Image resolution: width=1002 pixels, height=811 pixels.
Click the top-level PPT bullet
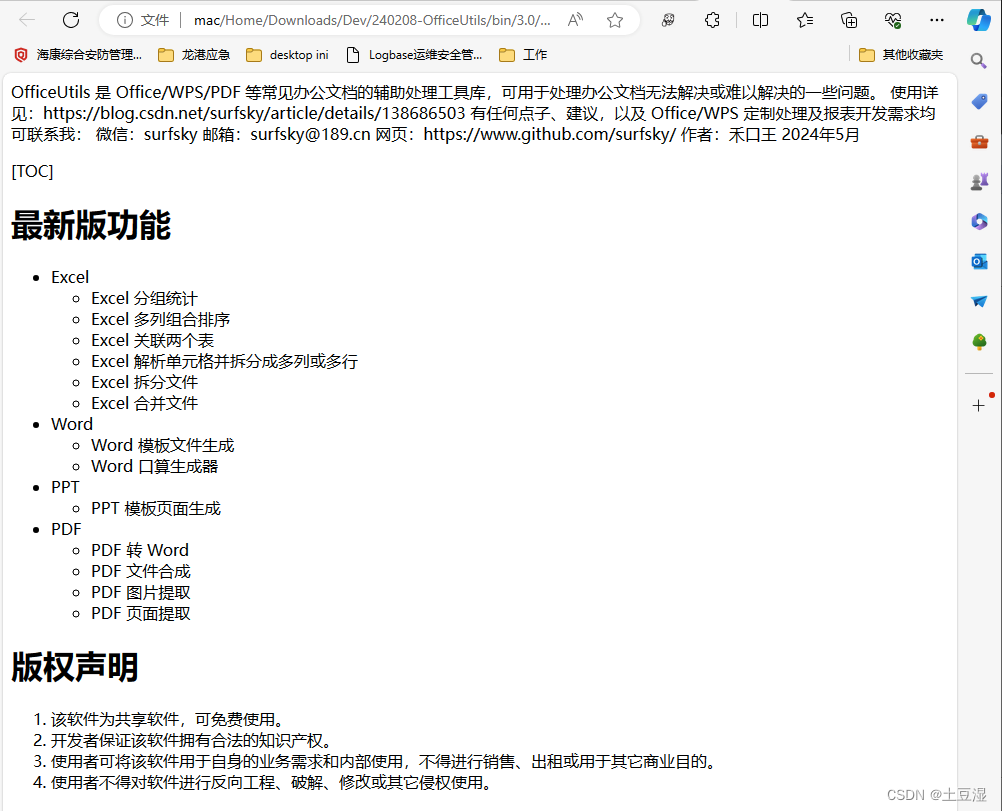pyautogui.click(x=65, y=488)
